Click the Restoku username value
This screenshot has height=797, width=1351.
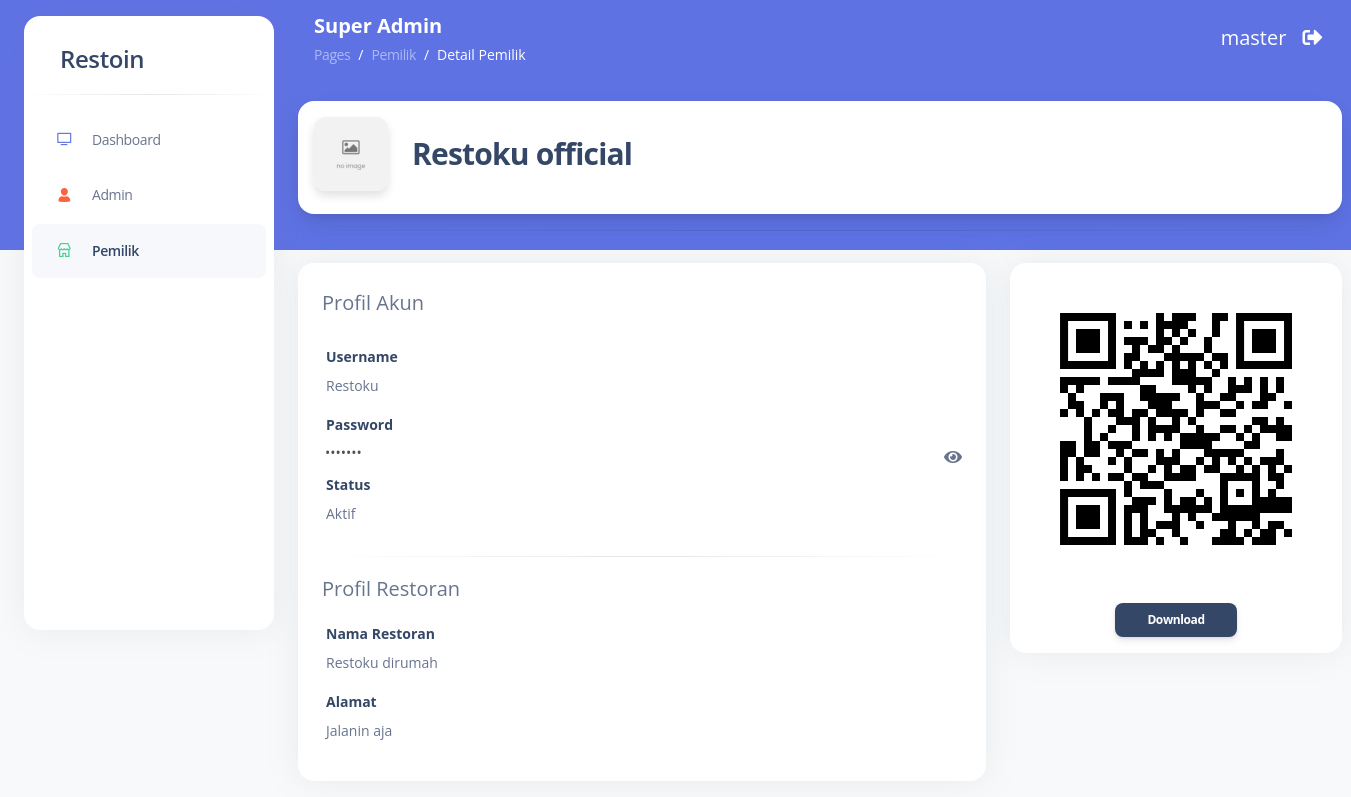click(352, 386)
